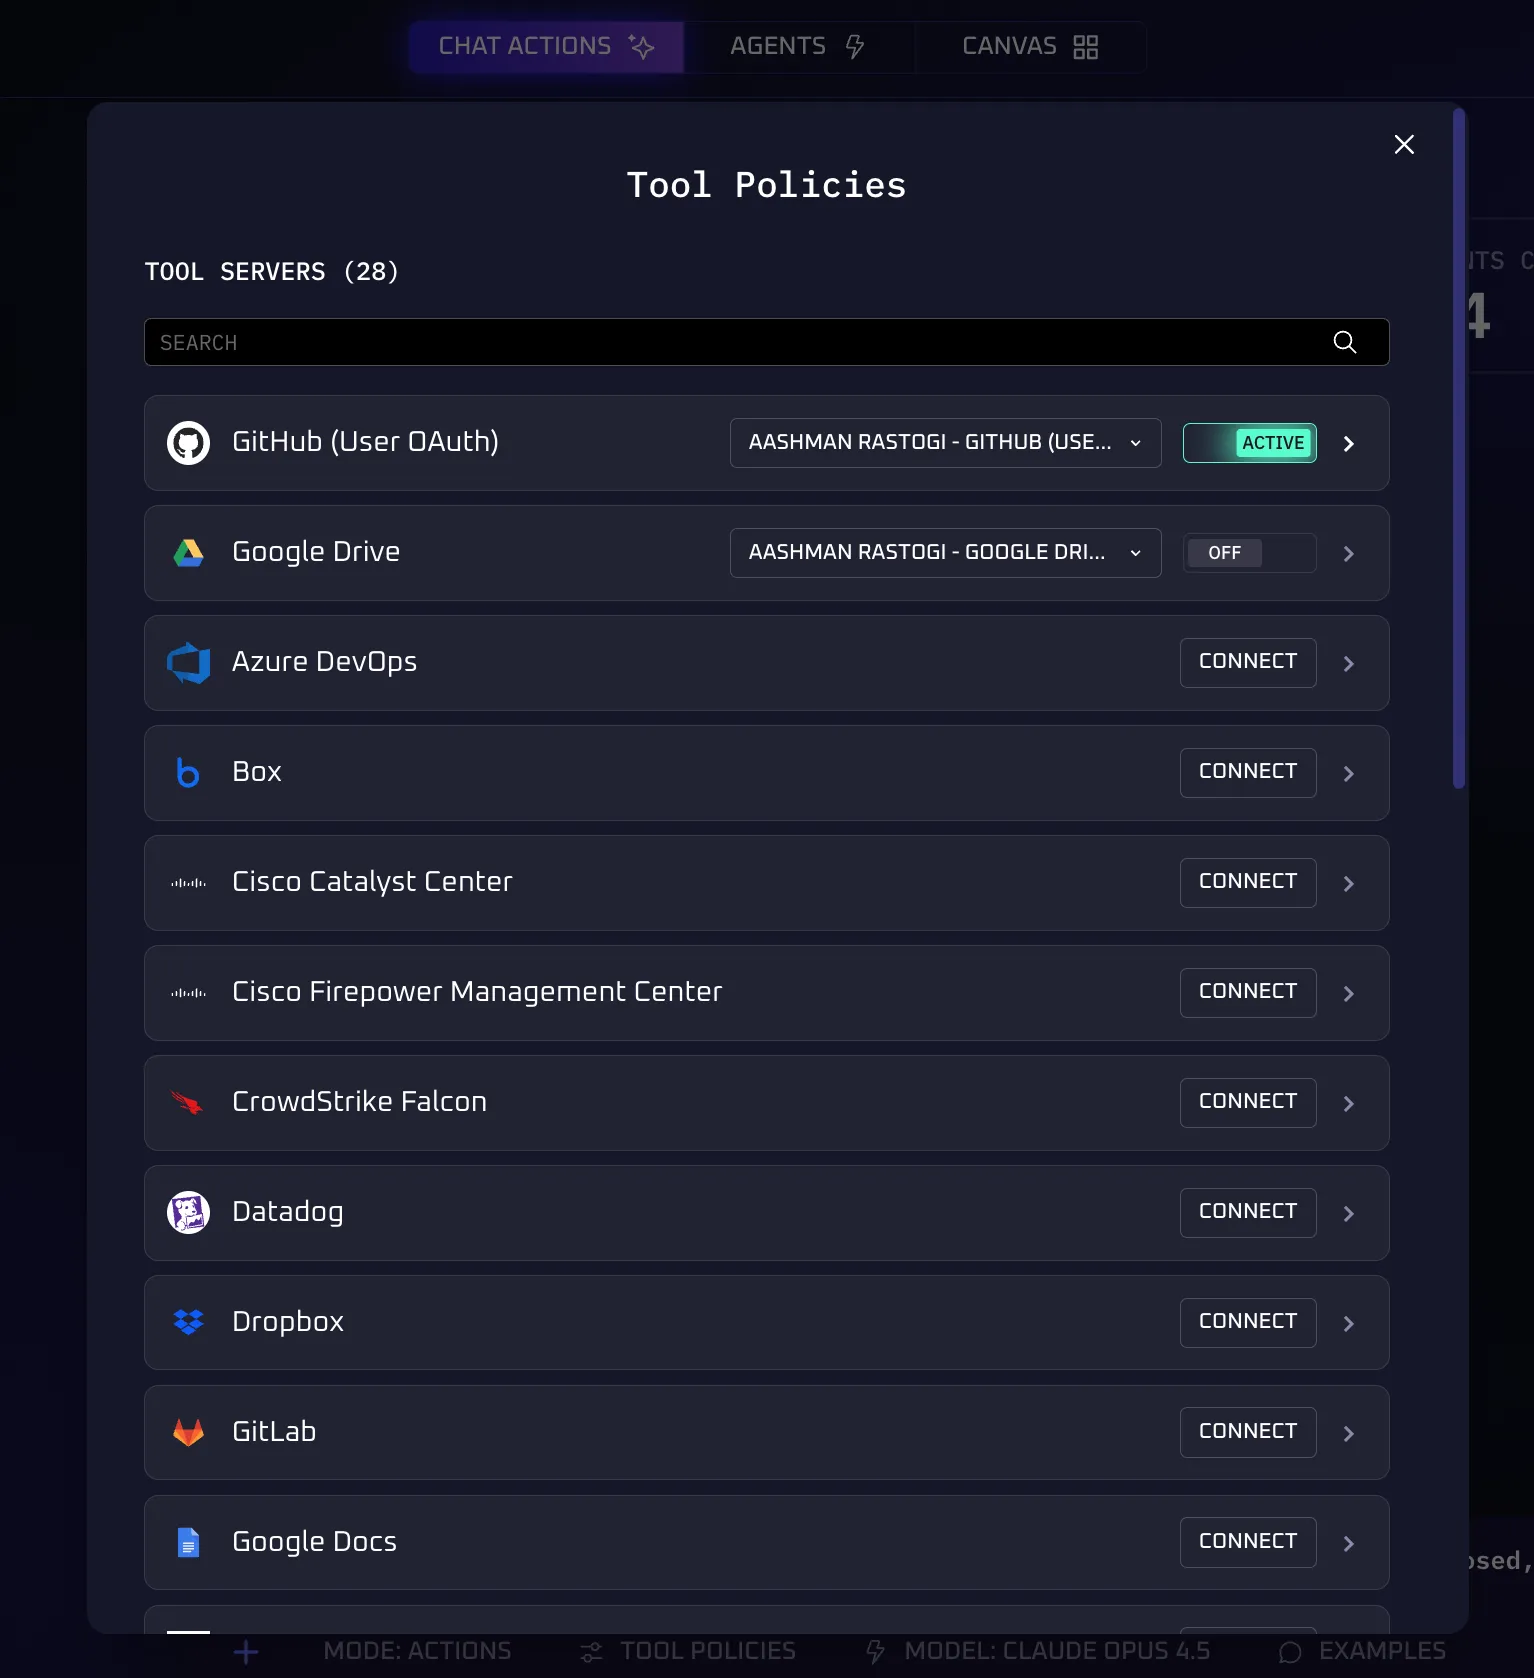The height and width of the screenshot is (1678, 1534).
Task: Click the Google Docs logo icon
Action: pos(188,1542)
